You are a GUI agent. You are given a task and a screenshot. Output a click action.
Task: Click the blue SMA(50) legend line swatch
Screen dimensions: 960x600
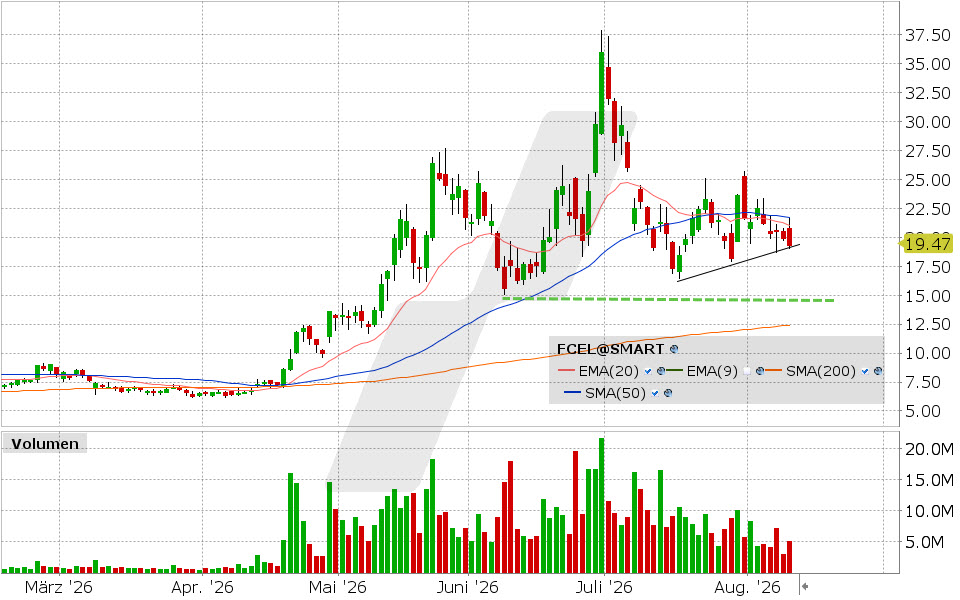click(x=572, y=392)
